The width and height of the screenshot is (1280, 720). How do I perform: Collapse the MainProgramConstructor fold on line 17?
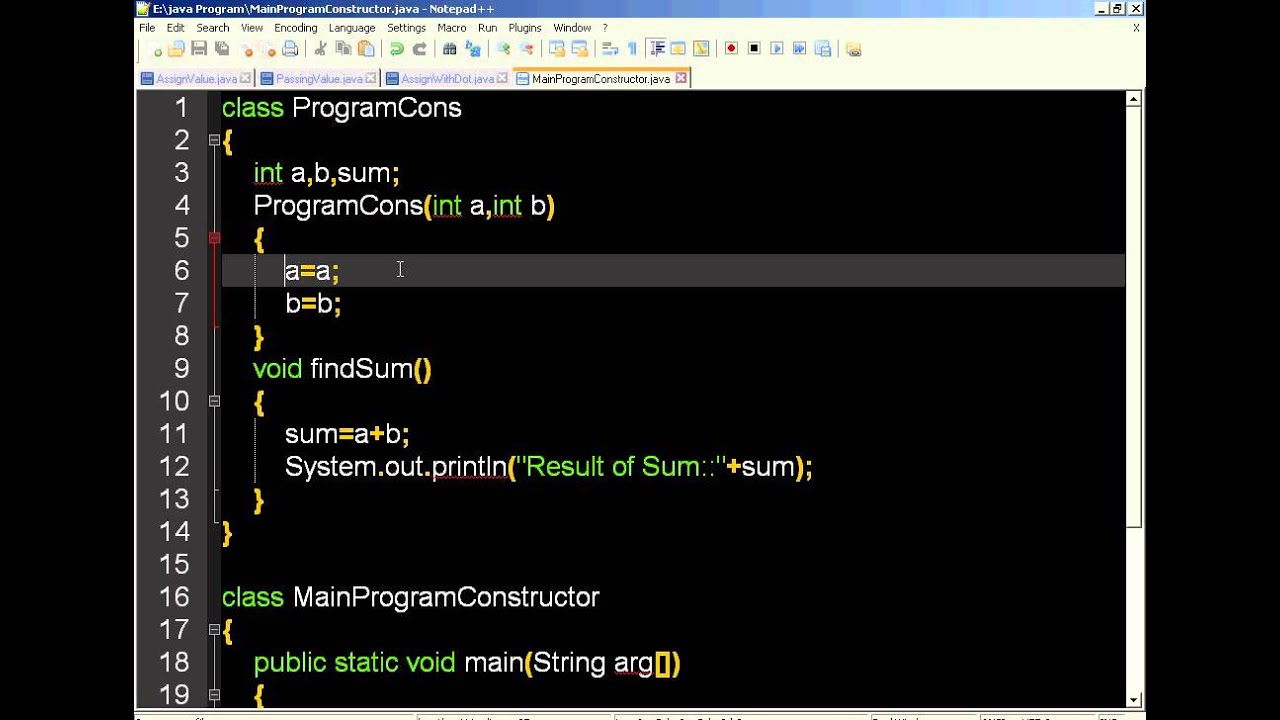[214, 630]
